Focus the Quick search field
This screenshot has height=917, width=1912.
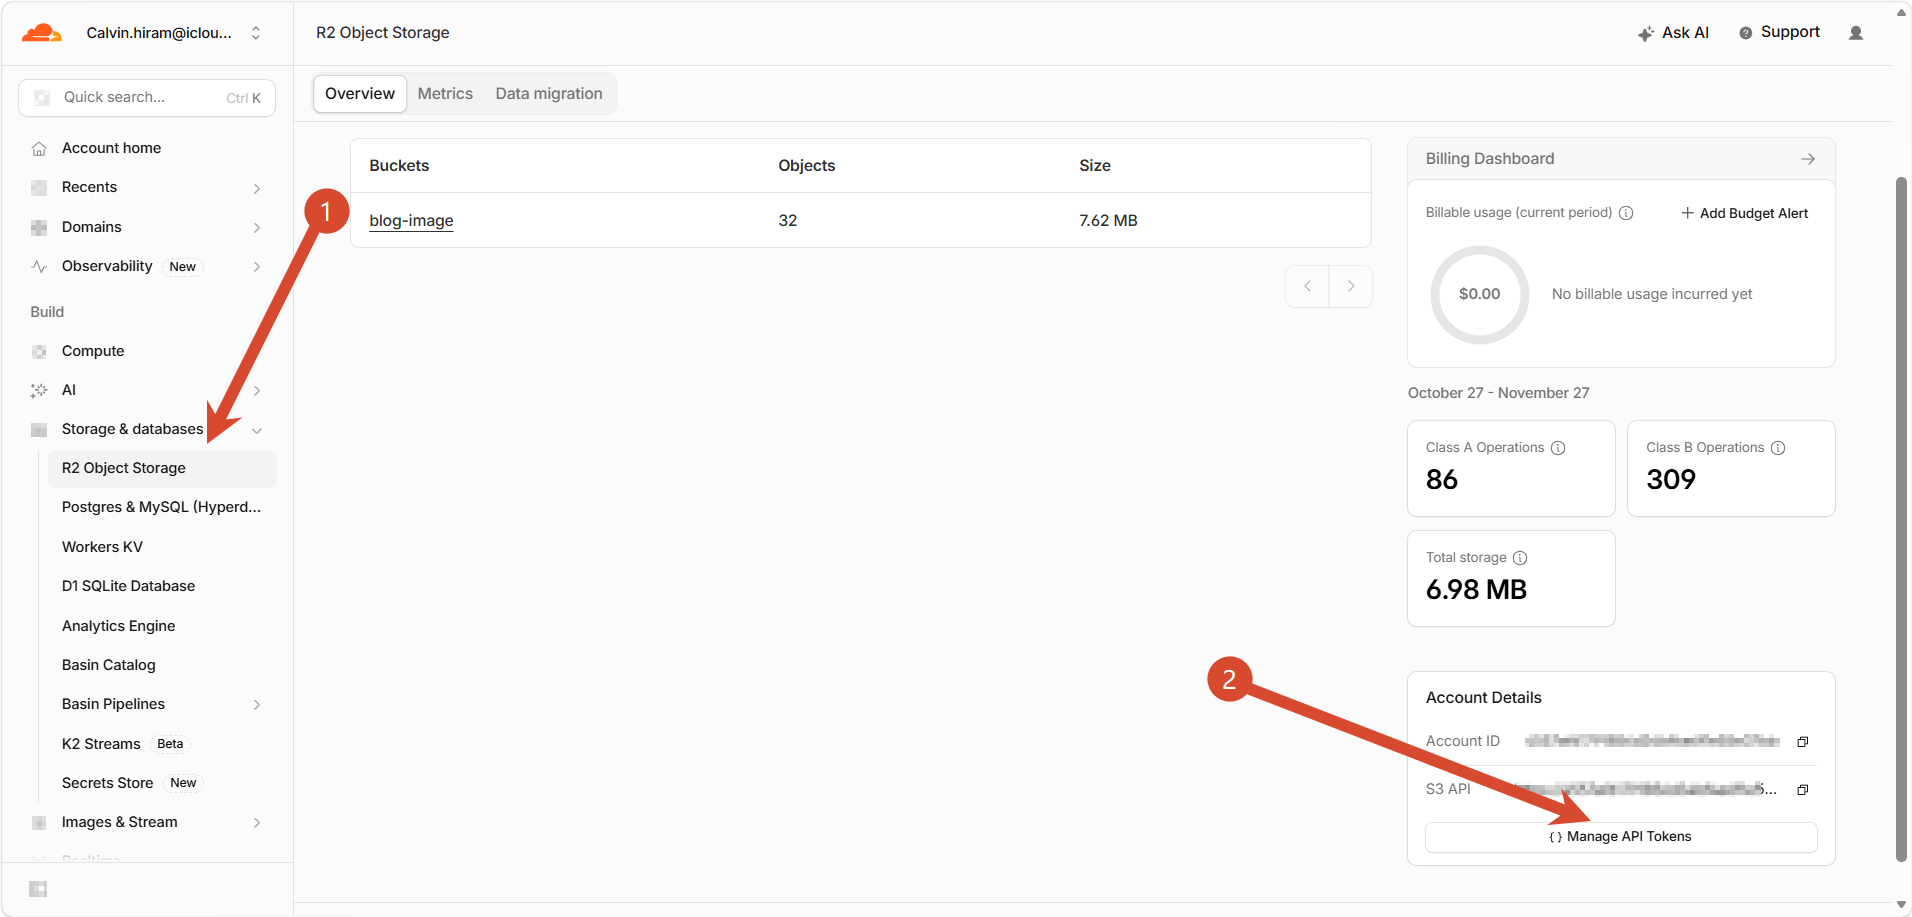point(147,98)
